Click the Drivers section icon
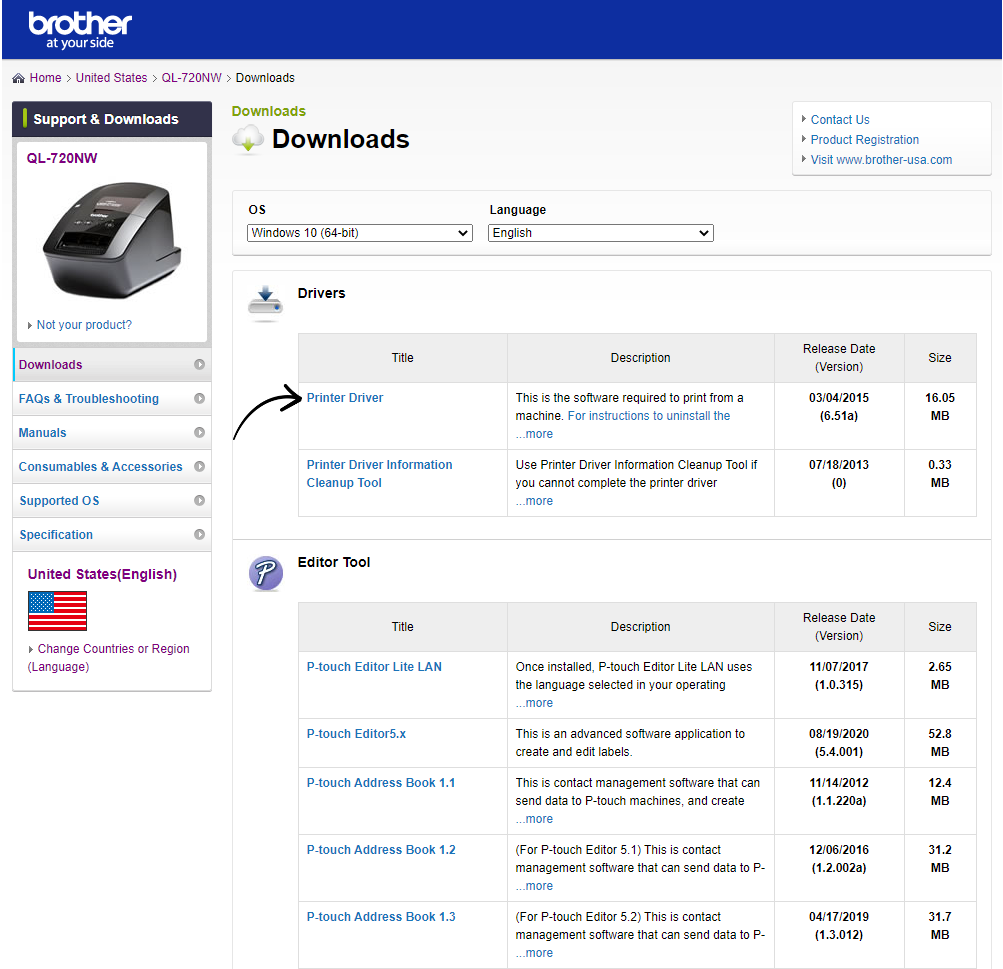 pos(265,302)
